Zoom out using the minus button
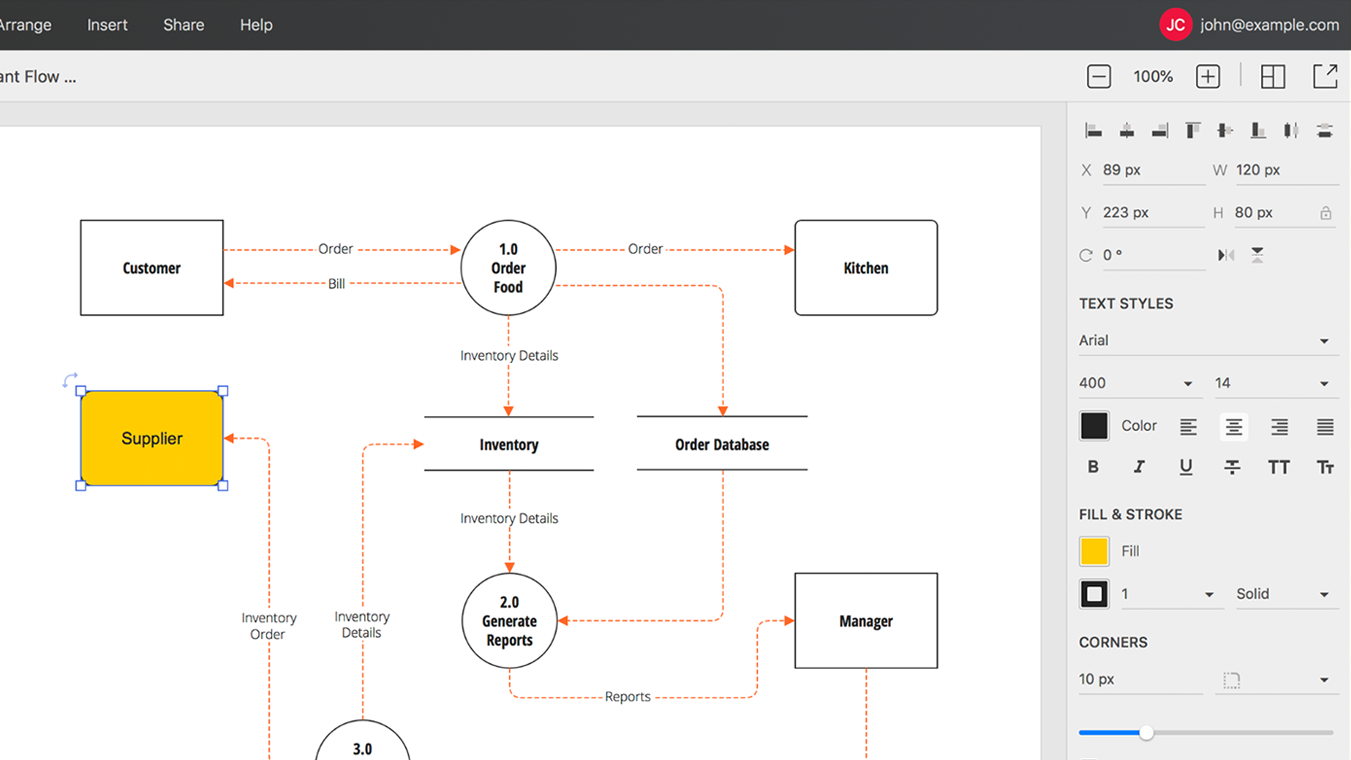 click(1099, 75)
